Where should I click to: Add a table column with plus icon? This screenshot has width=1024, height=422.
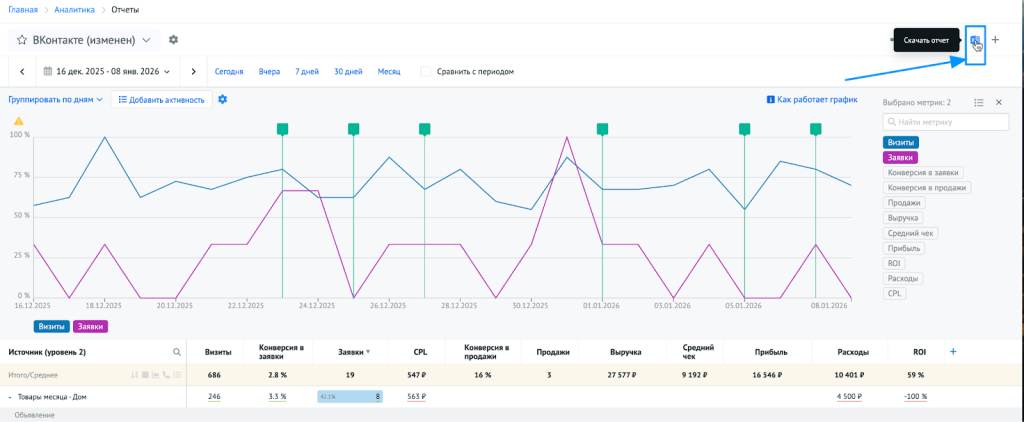(x=952, y=351)
